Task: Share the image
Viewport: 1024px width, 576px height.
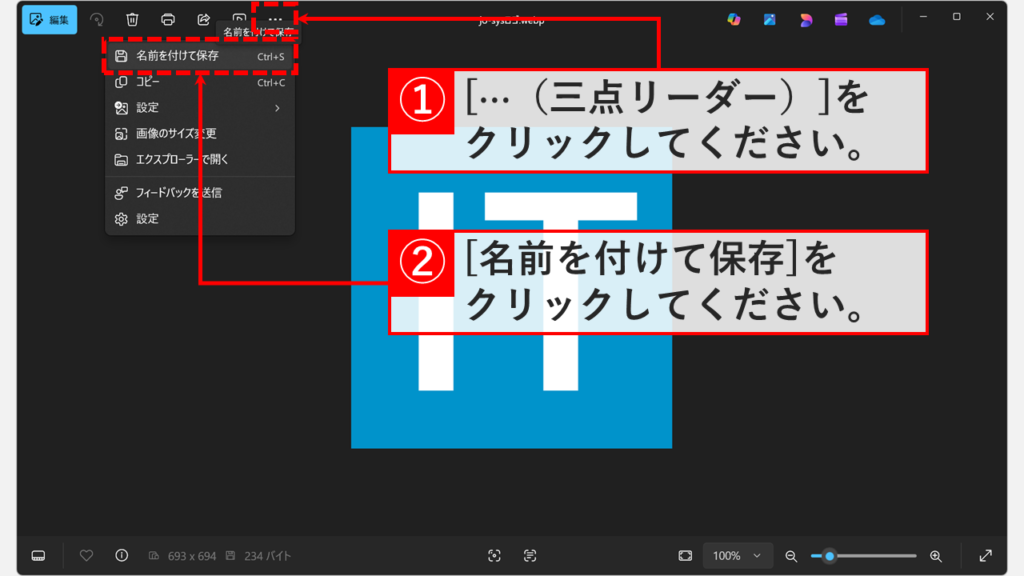Action: [202, 17]
